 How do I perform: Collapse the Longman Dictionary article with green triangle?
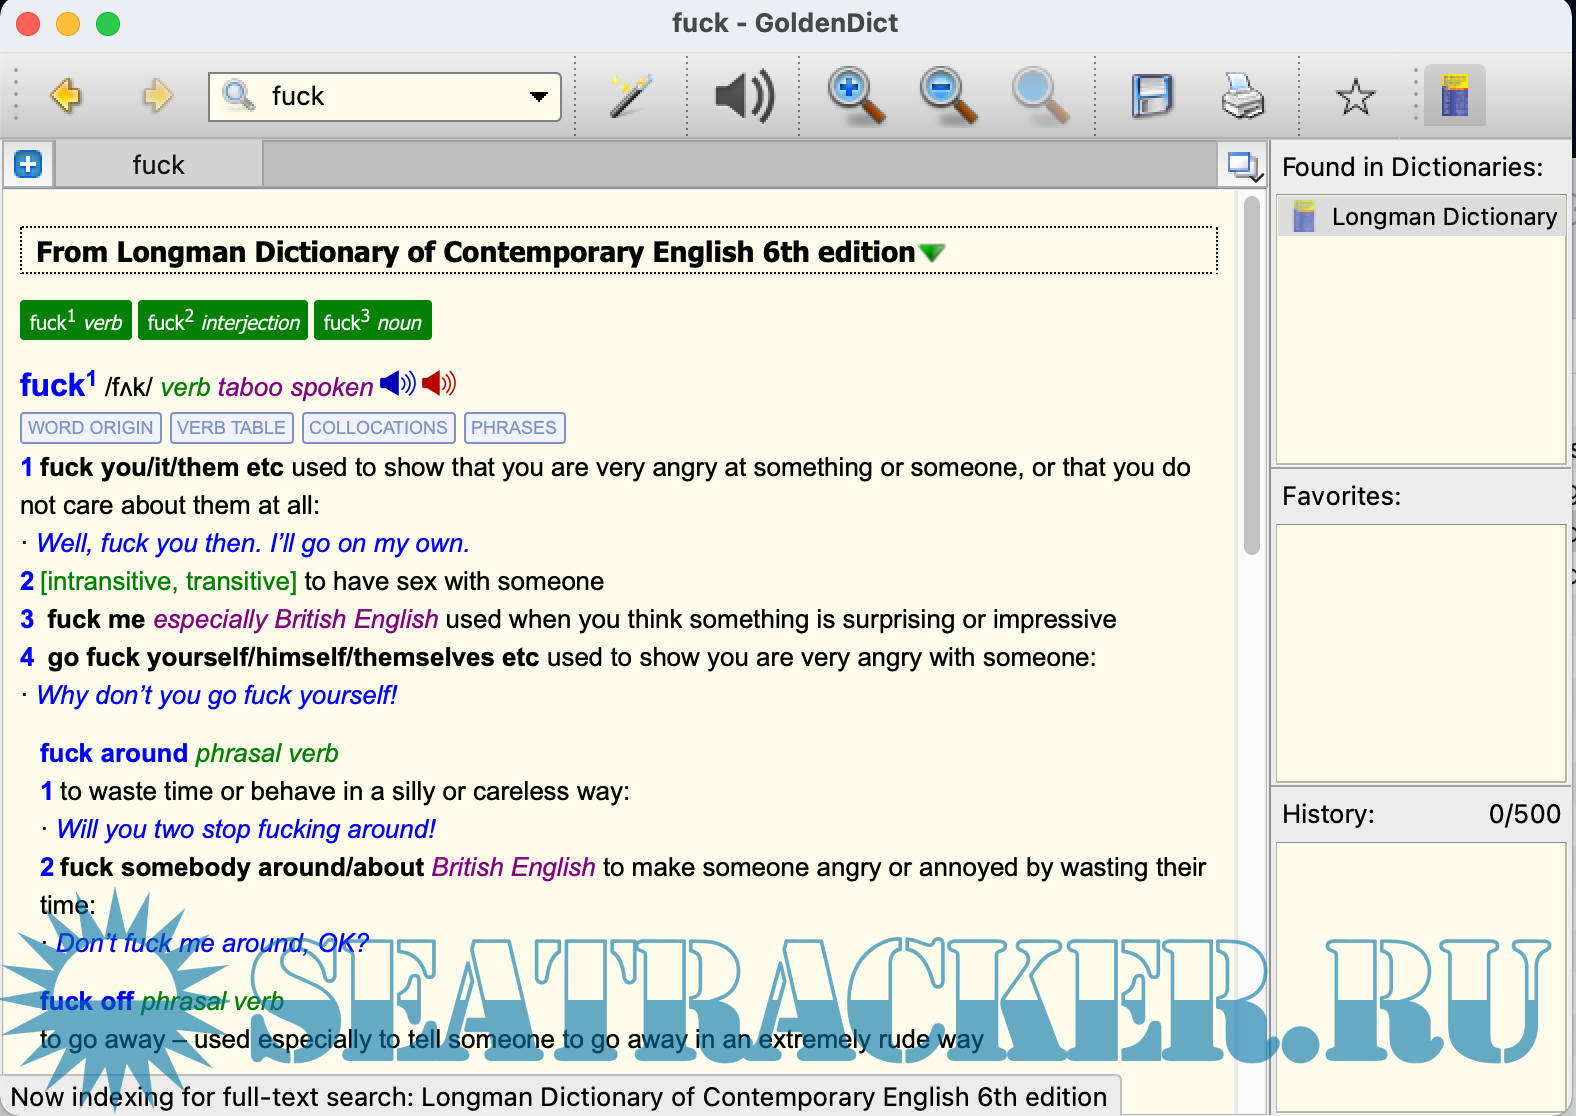[932, 253]
